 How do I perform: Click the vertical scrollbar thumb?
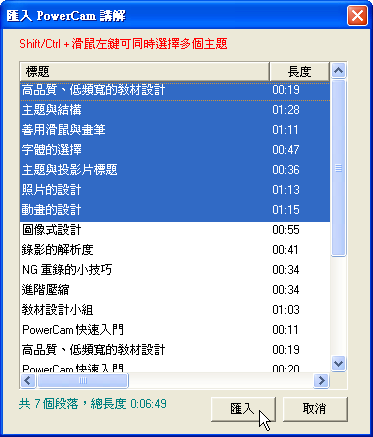339,168
